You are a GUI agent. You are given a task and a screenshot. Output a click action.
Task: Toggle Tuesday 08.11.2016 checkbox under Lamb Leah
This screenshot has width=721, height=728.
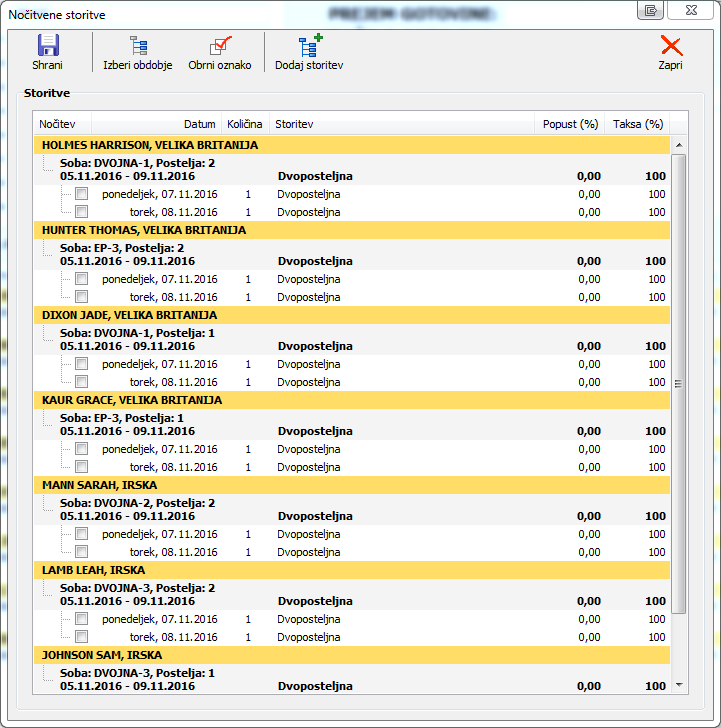click(81, 636)
